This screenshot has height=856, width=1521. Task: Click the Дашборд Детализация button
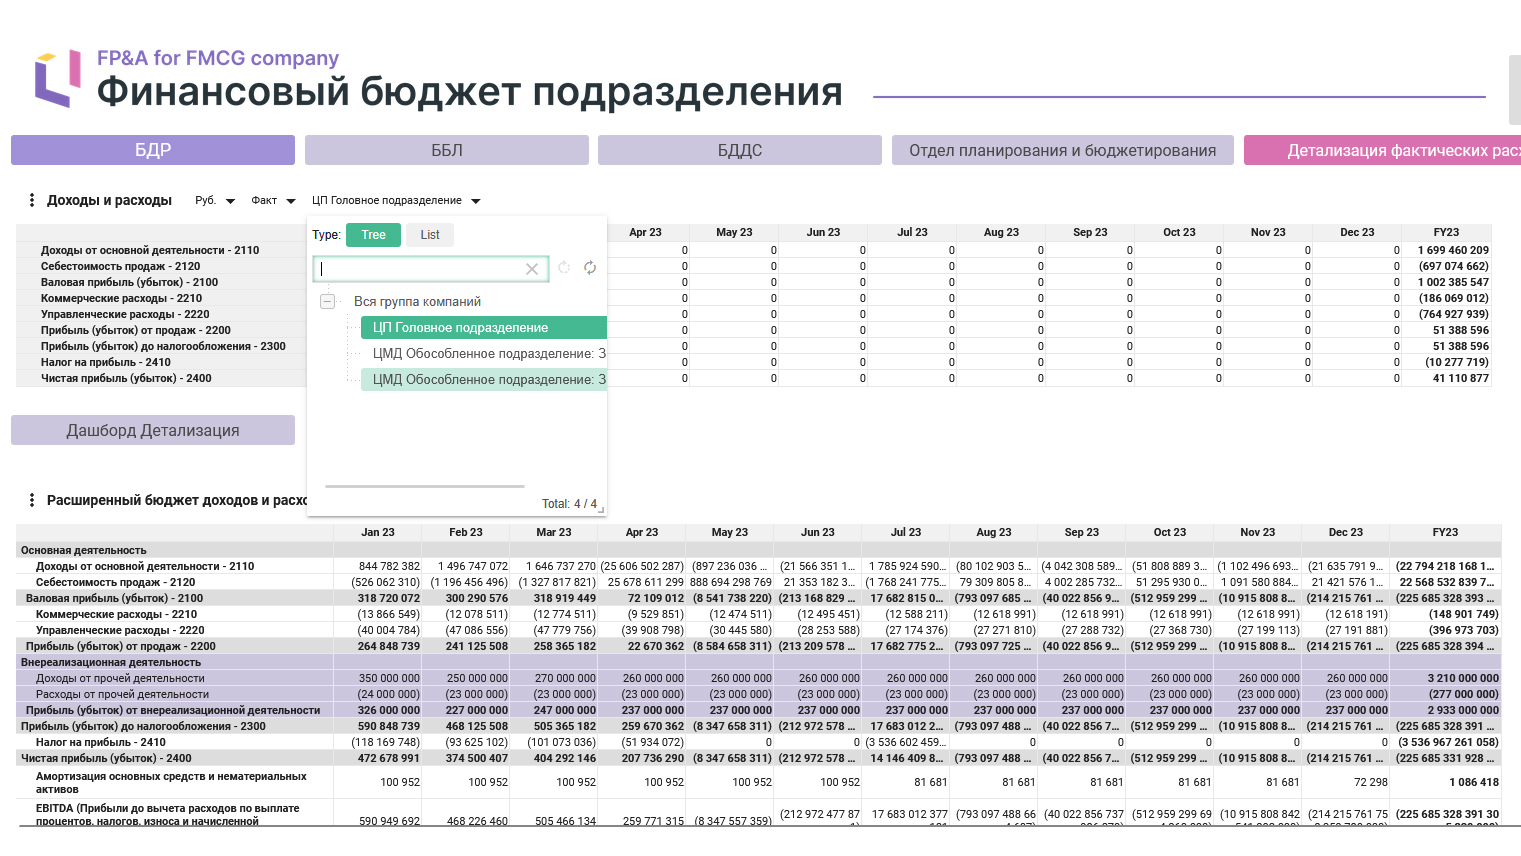(x=153, y=430)
